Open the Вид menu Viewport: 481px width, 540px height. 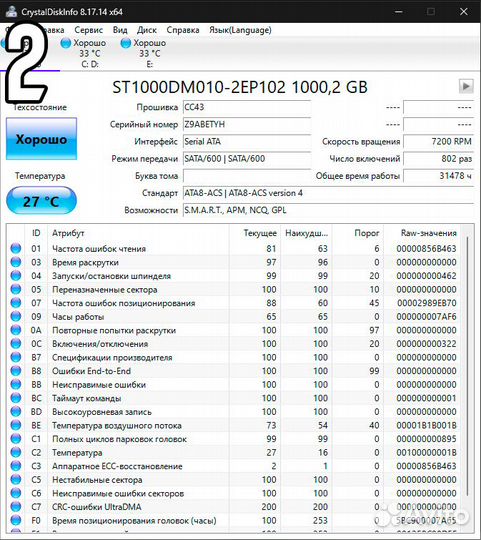pos(120,30)
